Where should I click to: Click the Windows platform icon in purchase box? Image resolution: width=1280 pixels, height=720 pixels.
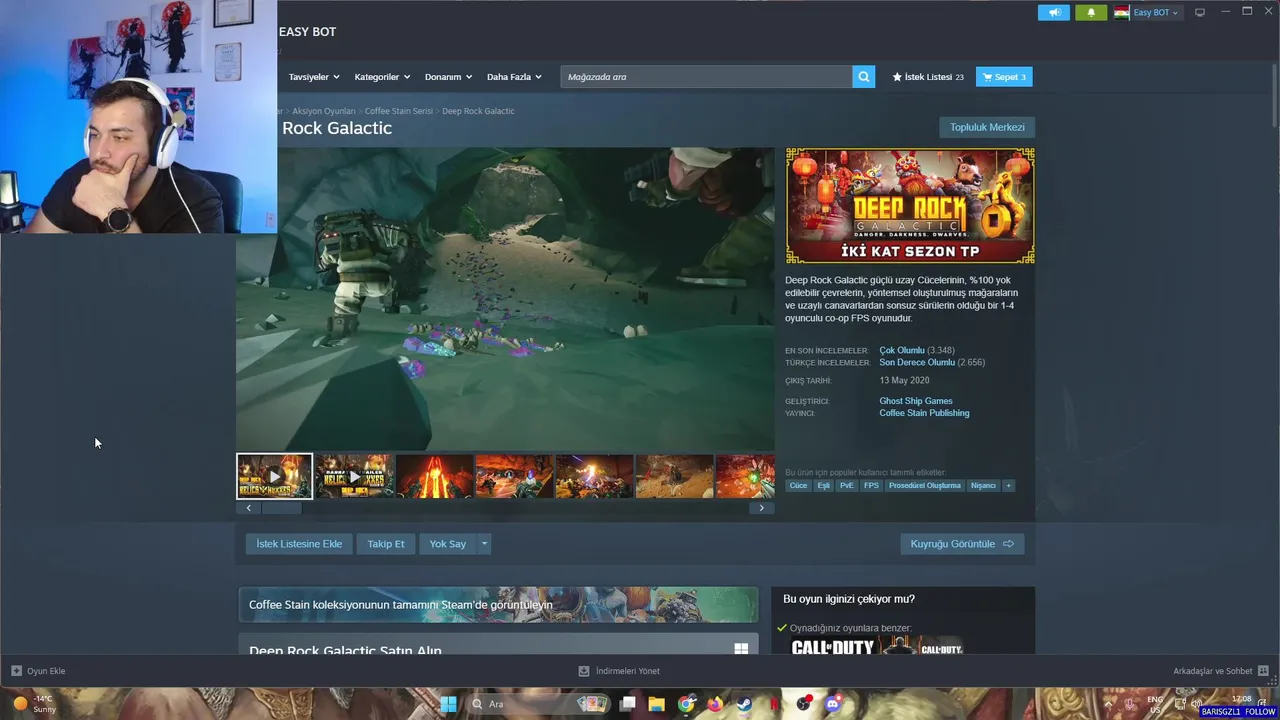741,649
